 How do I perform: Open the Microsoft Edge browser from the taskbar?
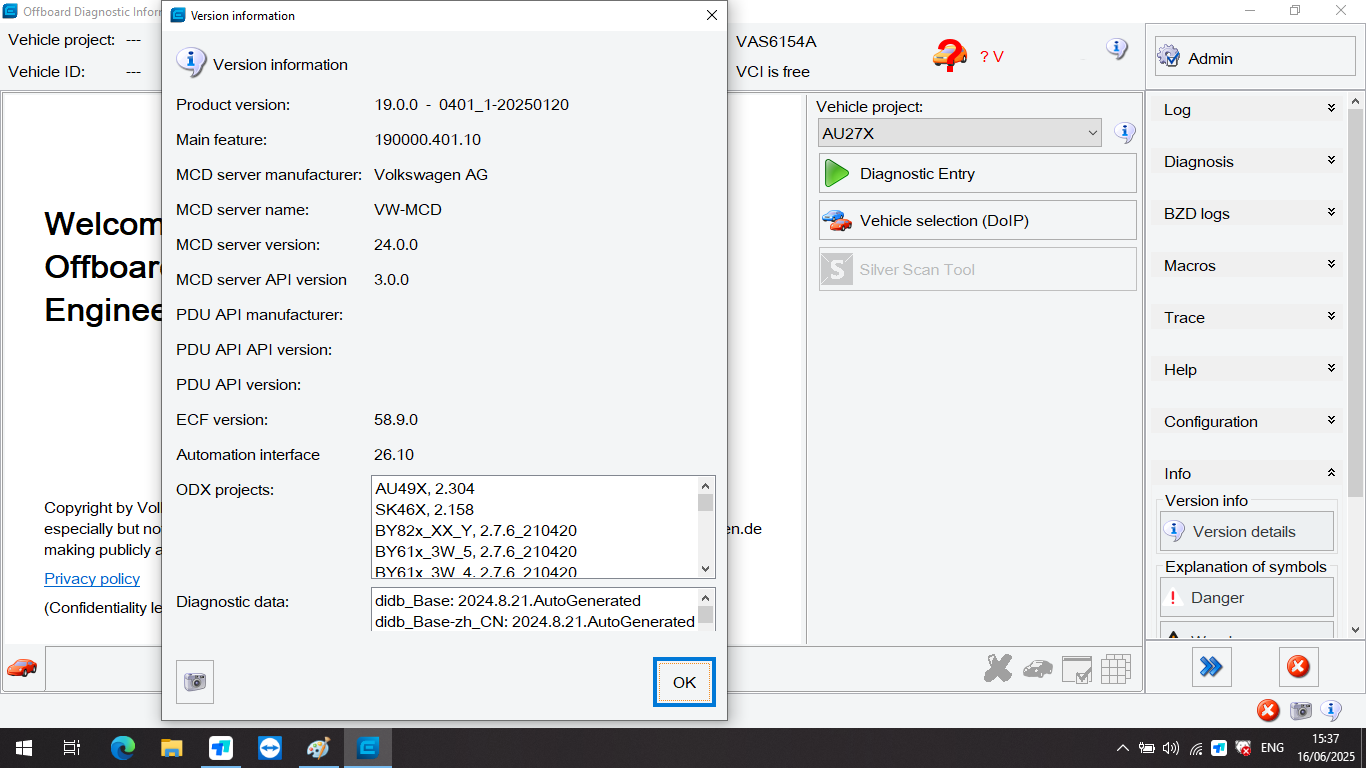point(123,747)
